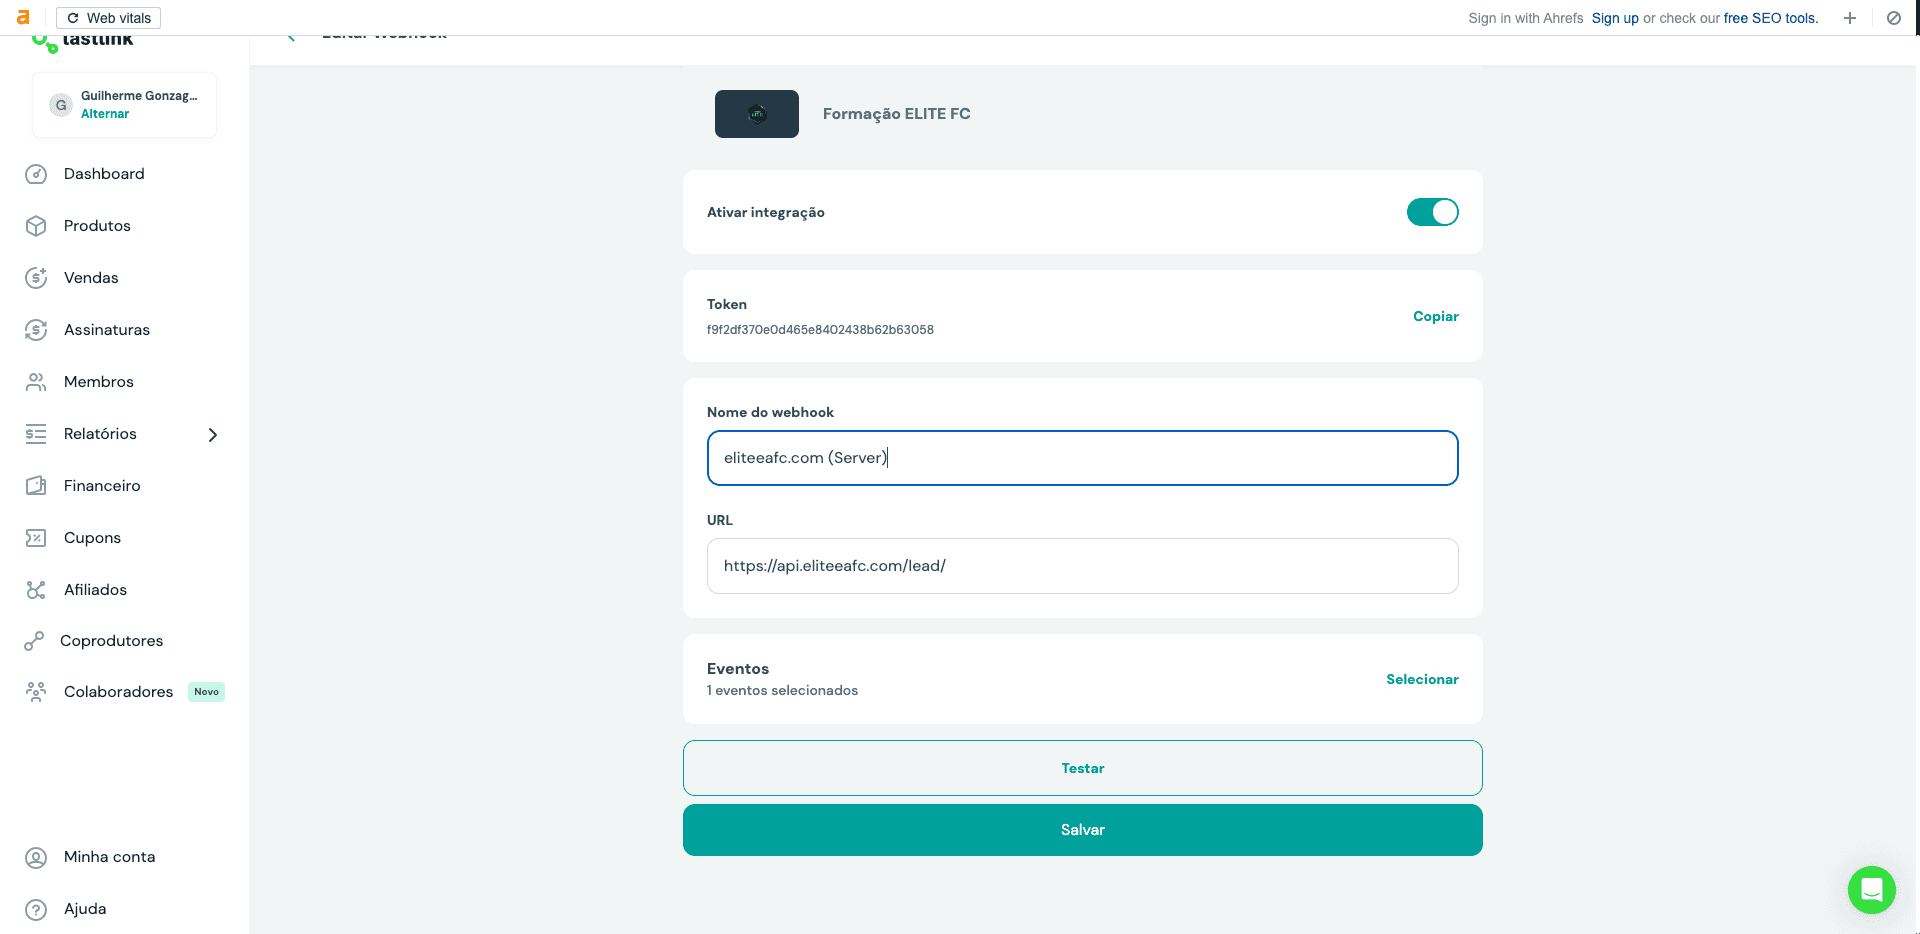This screenshot has width=1920, height=934.
Task: Click the Vendas dollar icon
Action: (x=36, y=278)
